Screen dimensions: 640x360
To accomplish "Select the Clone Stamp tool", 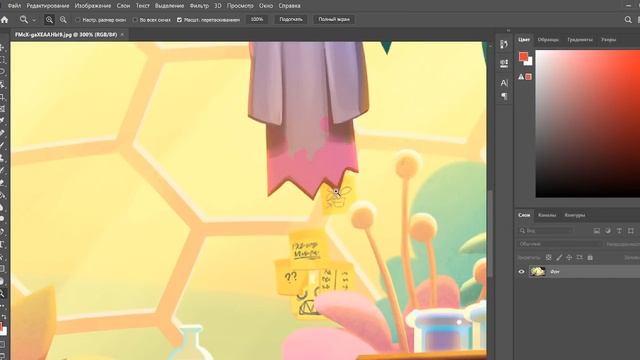I will tap(2, 158).
